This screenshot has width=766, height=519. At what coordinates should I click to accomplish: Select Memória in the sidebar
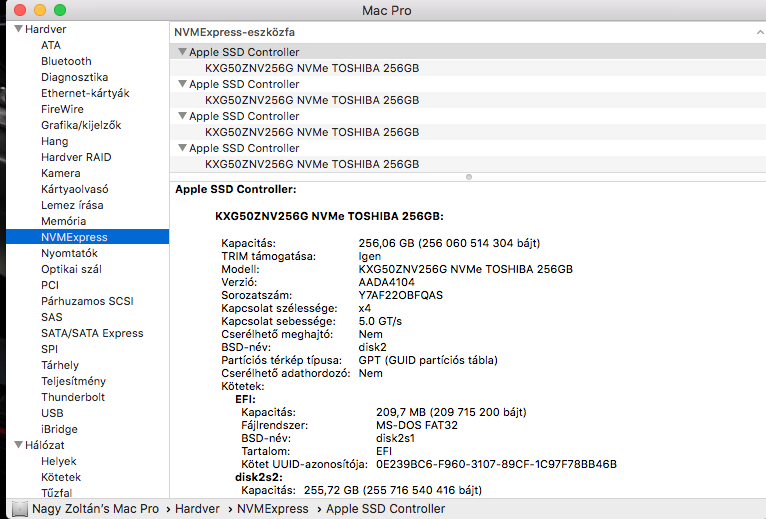[64, 221]
